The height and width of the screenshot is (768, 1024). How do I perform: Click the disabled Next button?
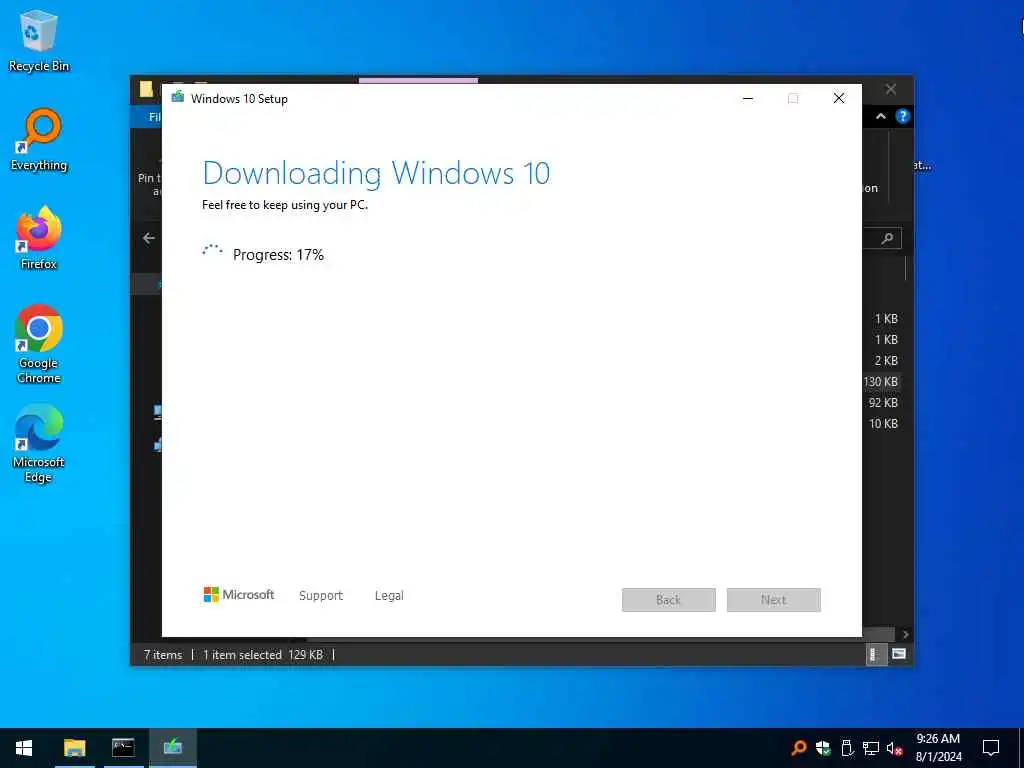click(774, 600)
